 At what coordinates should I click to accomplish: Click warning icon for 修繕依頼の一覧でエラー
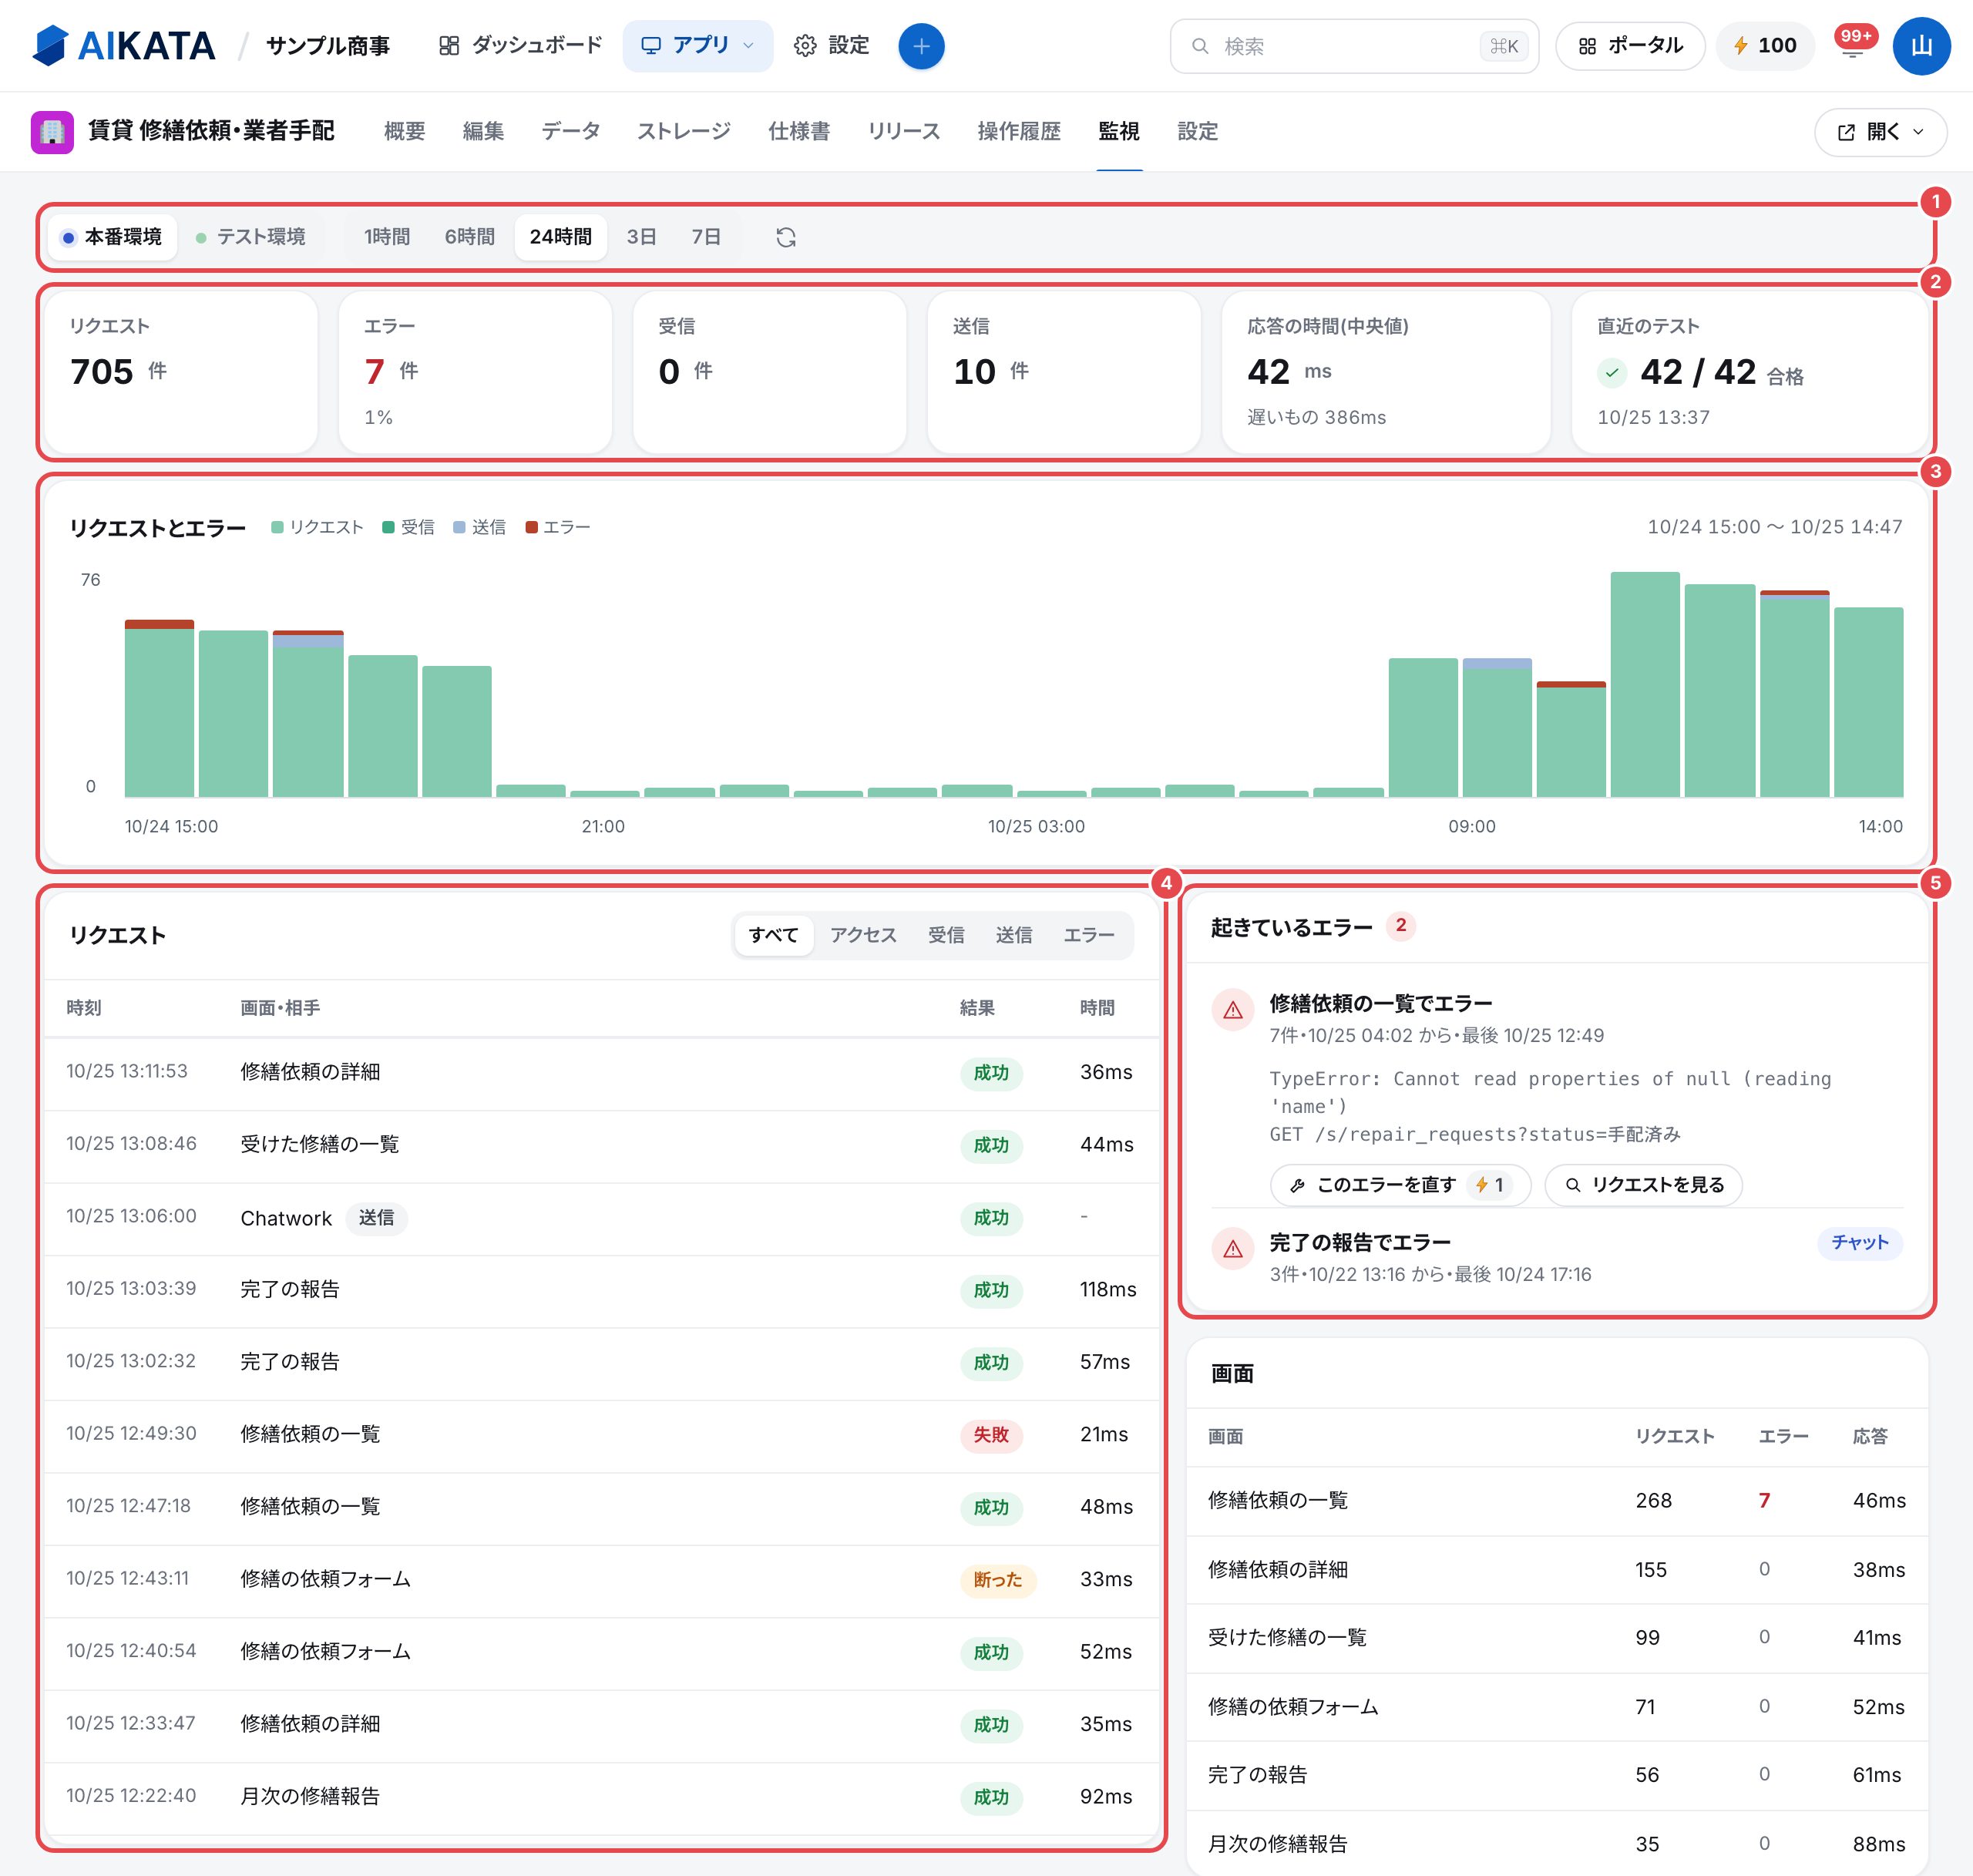pos(1232,1010)
